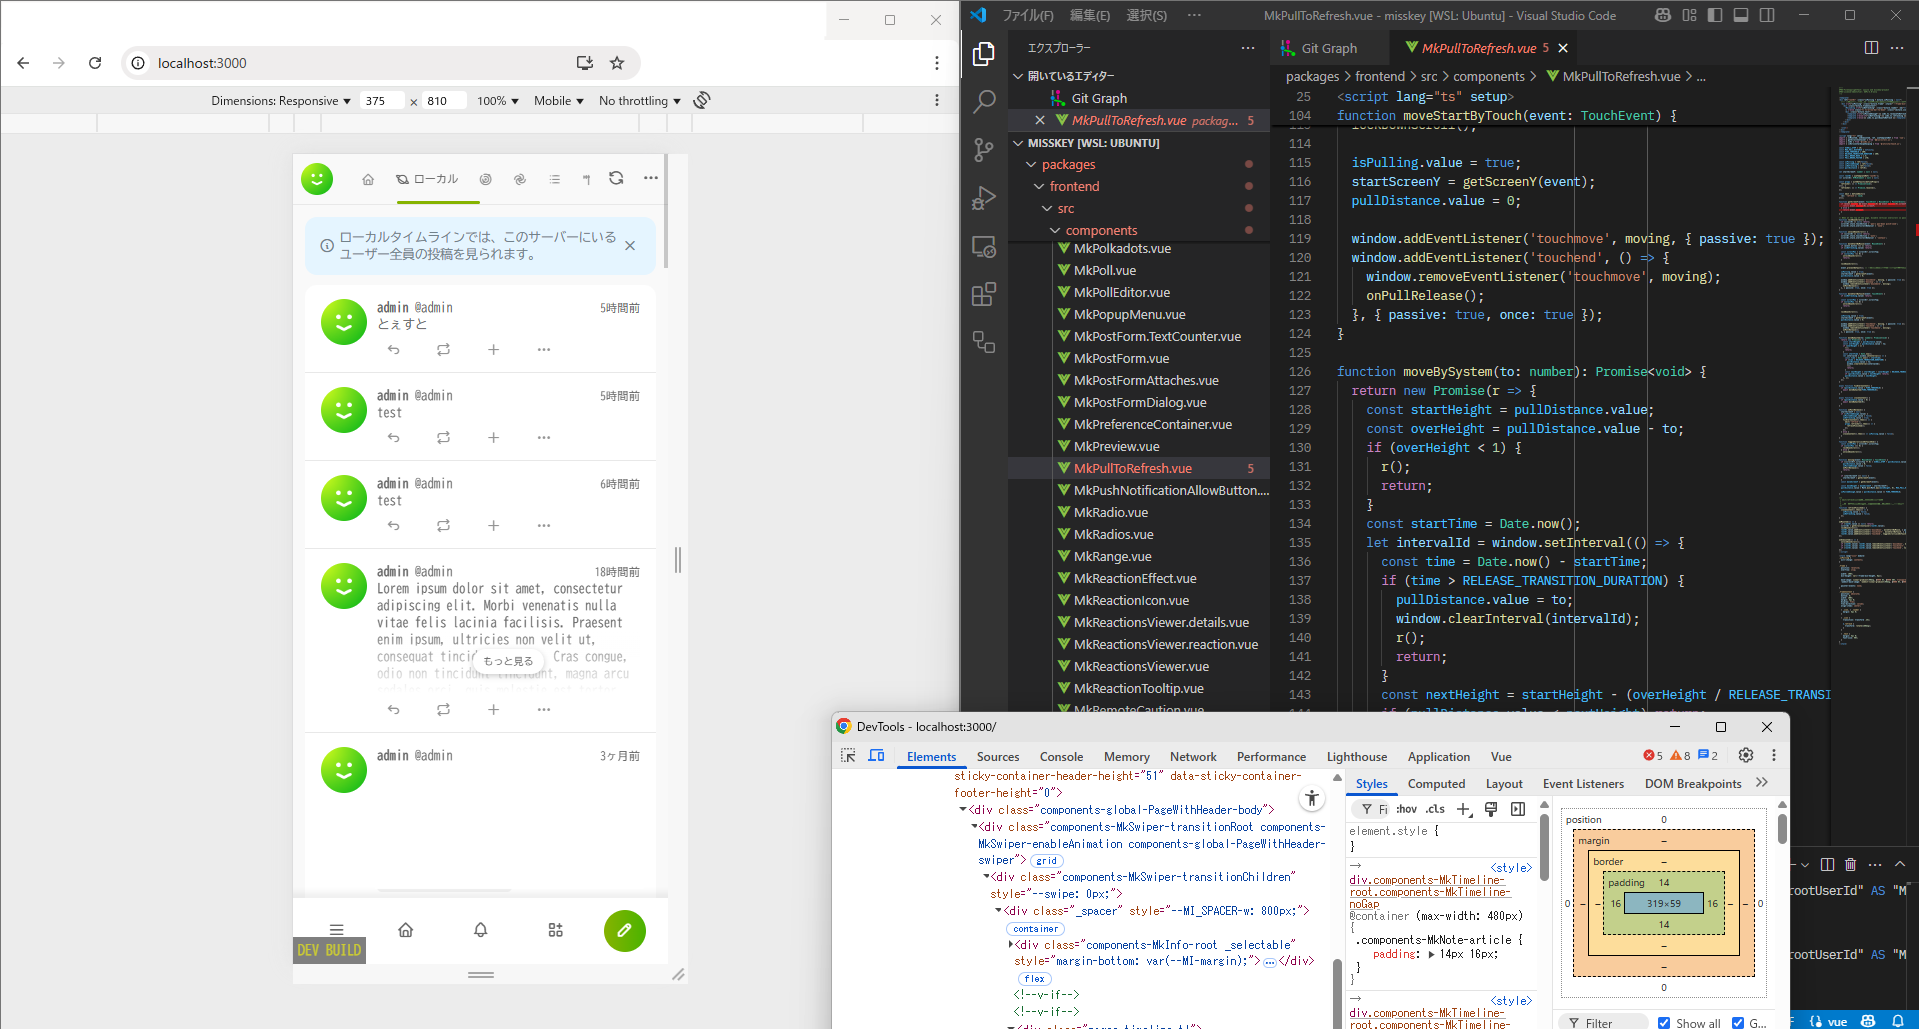Click the green post note pencil button
1919x1029 pixels.
point(624,930)
